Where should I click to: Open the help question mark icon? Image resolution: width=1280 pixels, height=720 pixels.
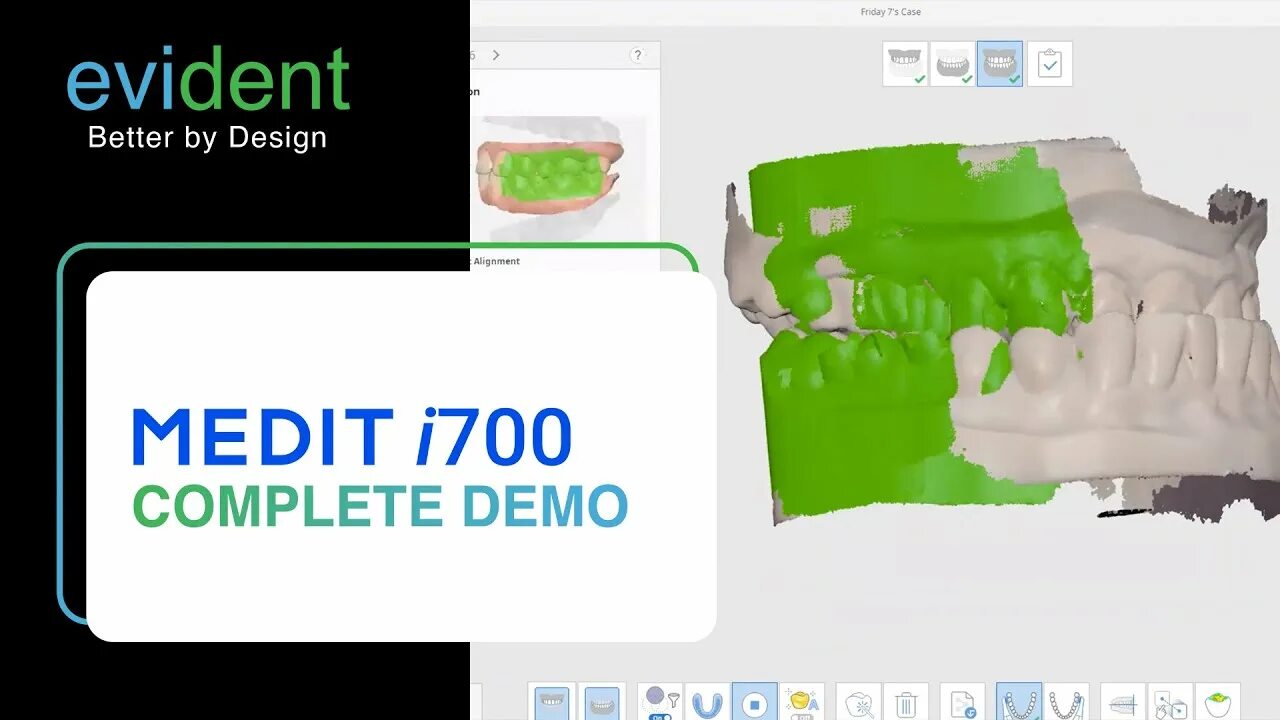(638, 55)
